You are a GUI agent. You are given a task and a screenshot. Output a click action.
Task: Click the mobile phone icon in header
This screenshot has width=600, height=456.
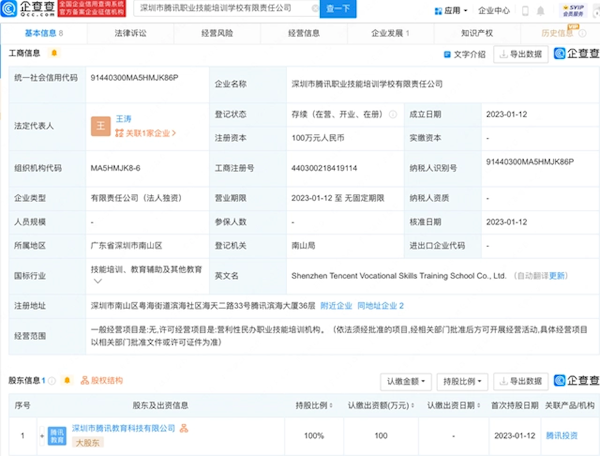coord(525,11)
